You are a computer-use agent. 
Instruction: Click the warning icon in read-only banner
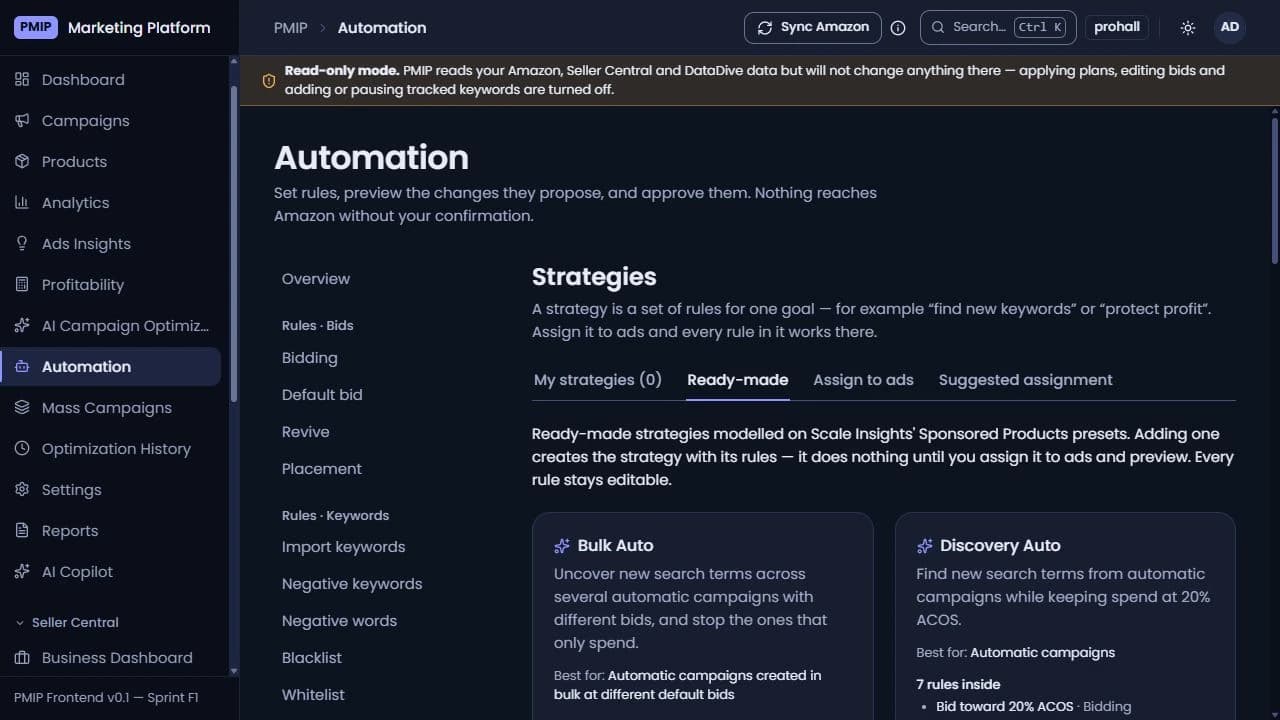268,81
